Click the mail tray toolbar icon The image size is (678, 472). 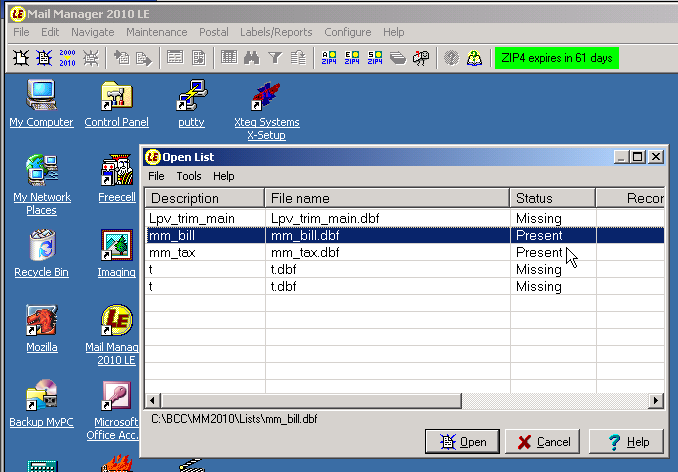pyautogui.click(x=398, y=58)
